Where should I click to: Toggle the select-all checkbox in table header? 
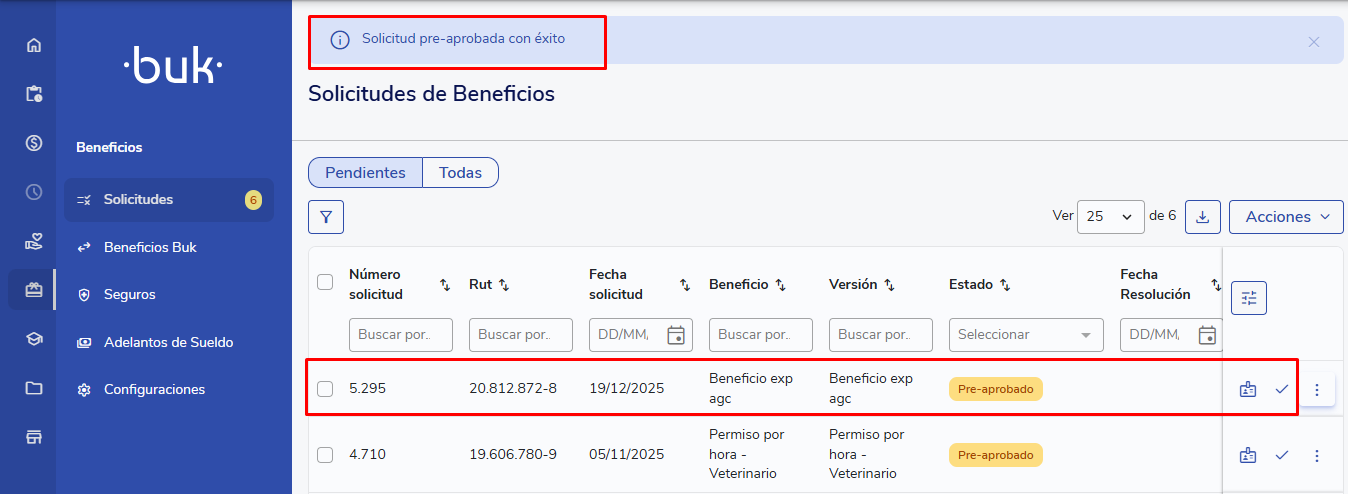coord(325,282)
